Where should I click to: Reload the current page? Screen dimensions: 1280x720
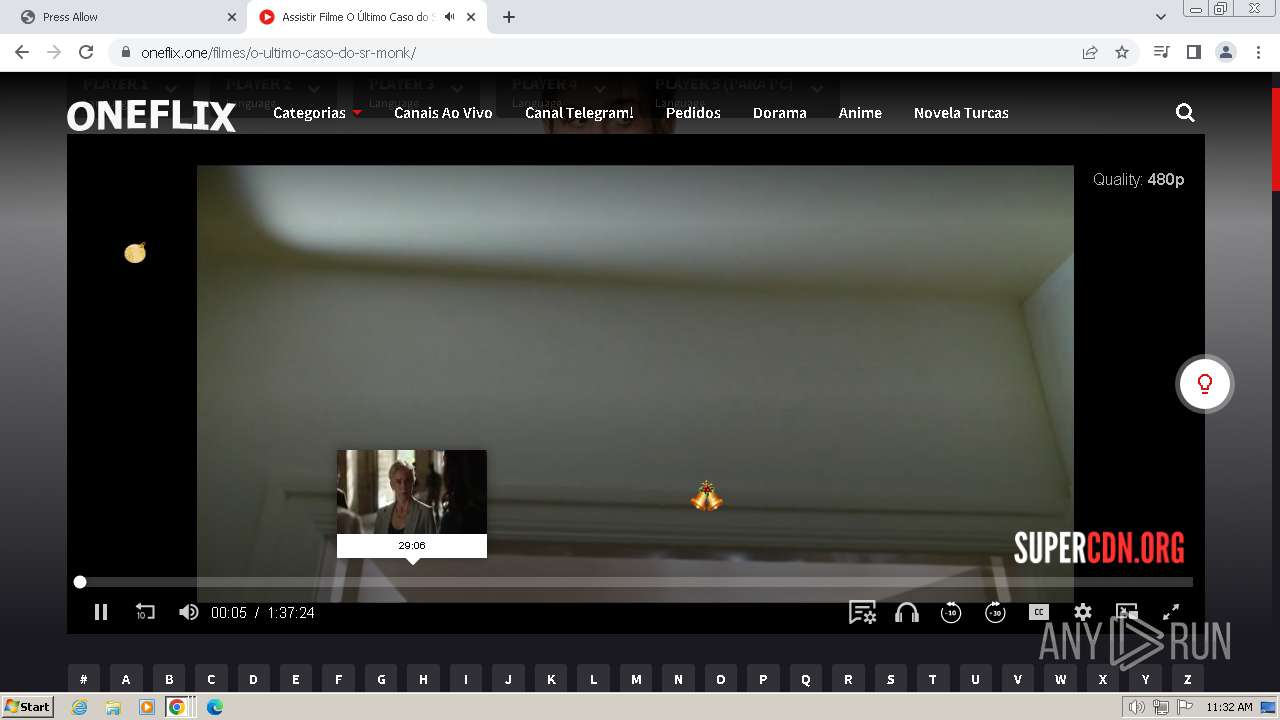[x=86, y=53]
